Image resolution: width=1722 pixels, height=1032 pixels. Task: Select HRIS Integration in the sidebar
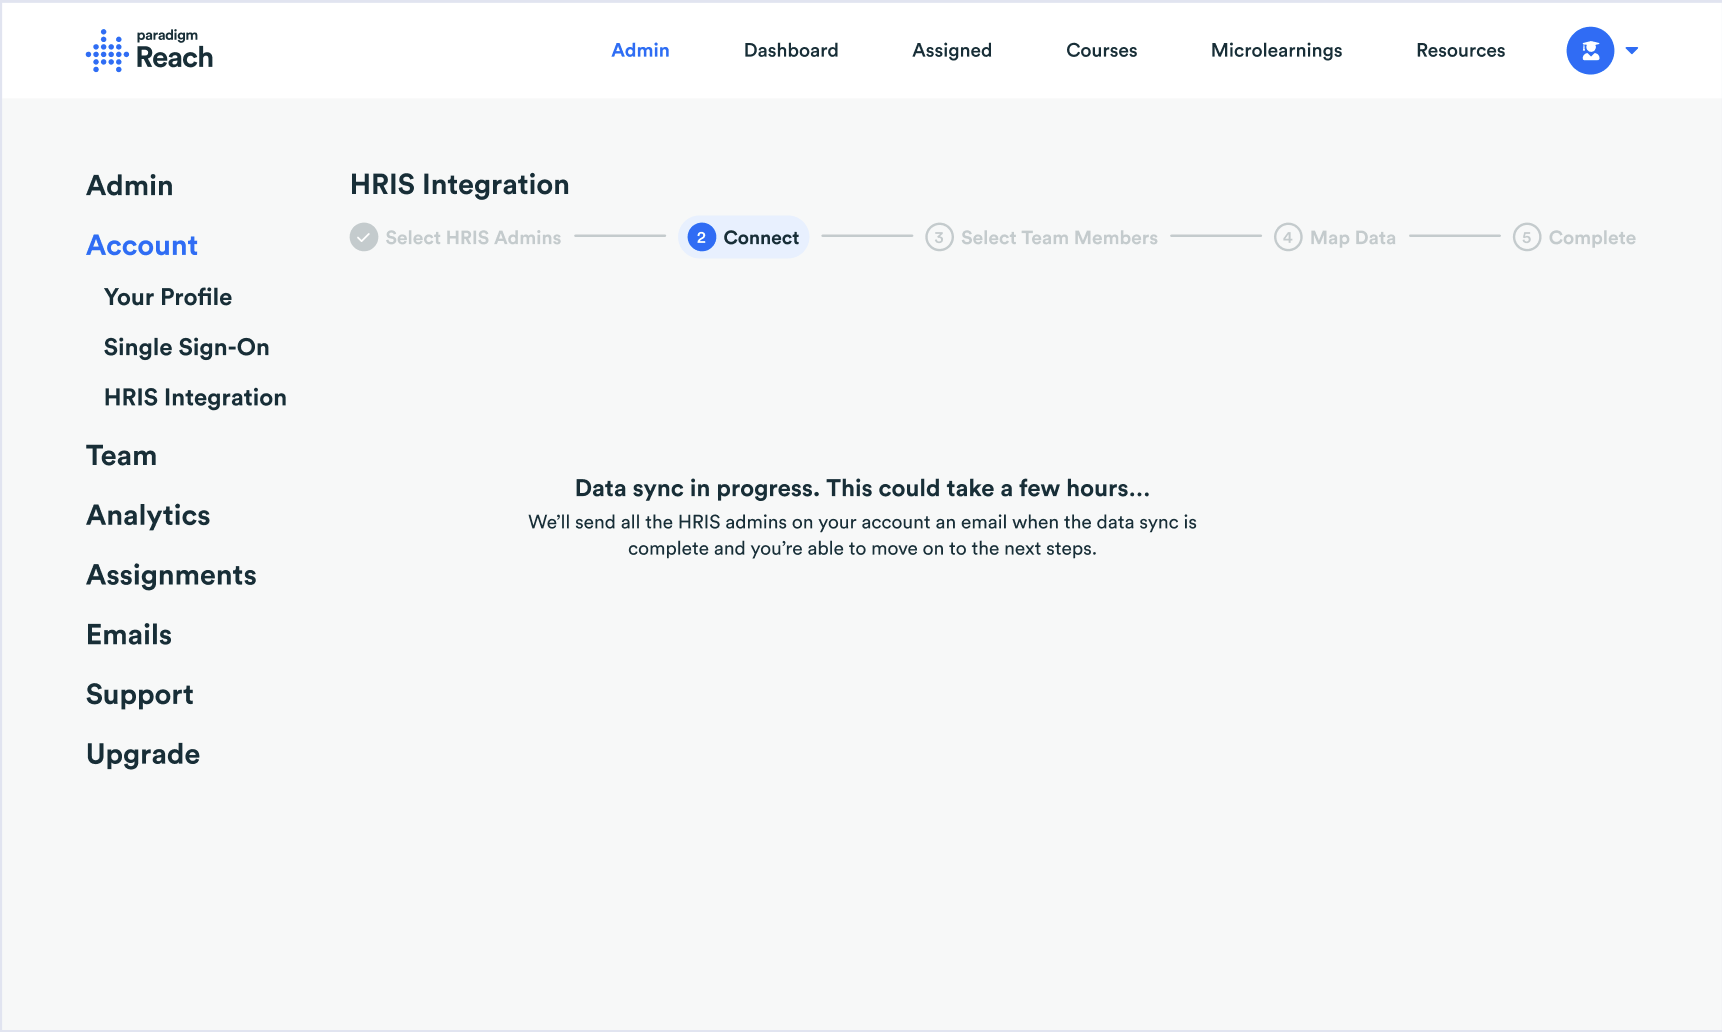pyautogui.click(x=195, y=398)
